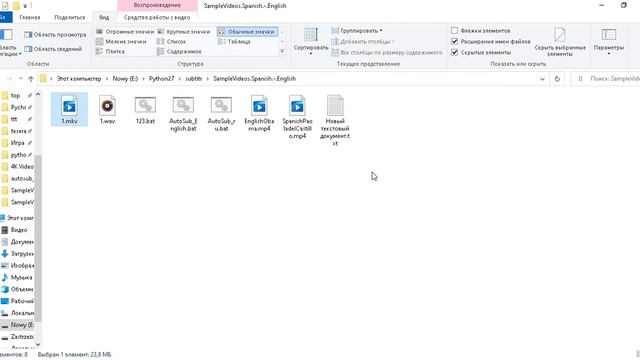Open Документы in navigation pane
Viewport: 640px width, 360px height.
point(18,242)
